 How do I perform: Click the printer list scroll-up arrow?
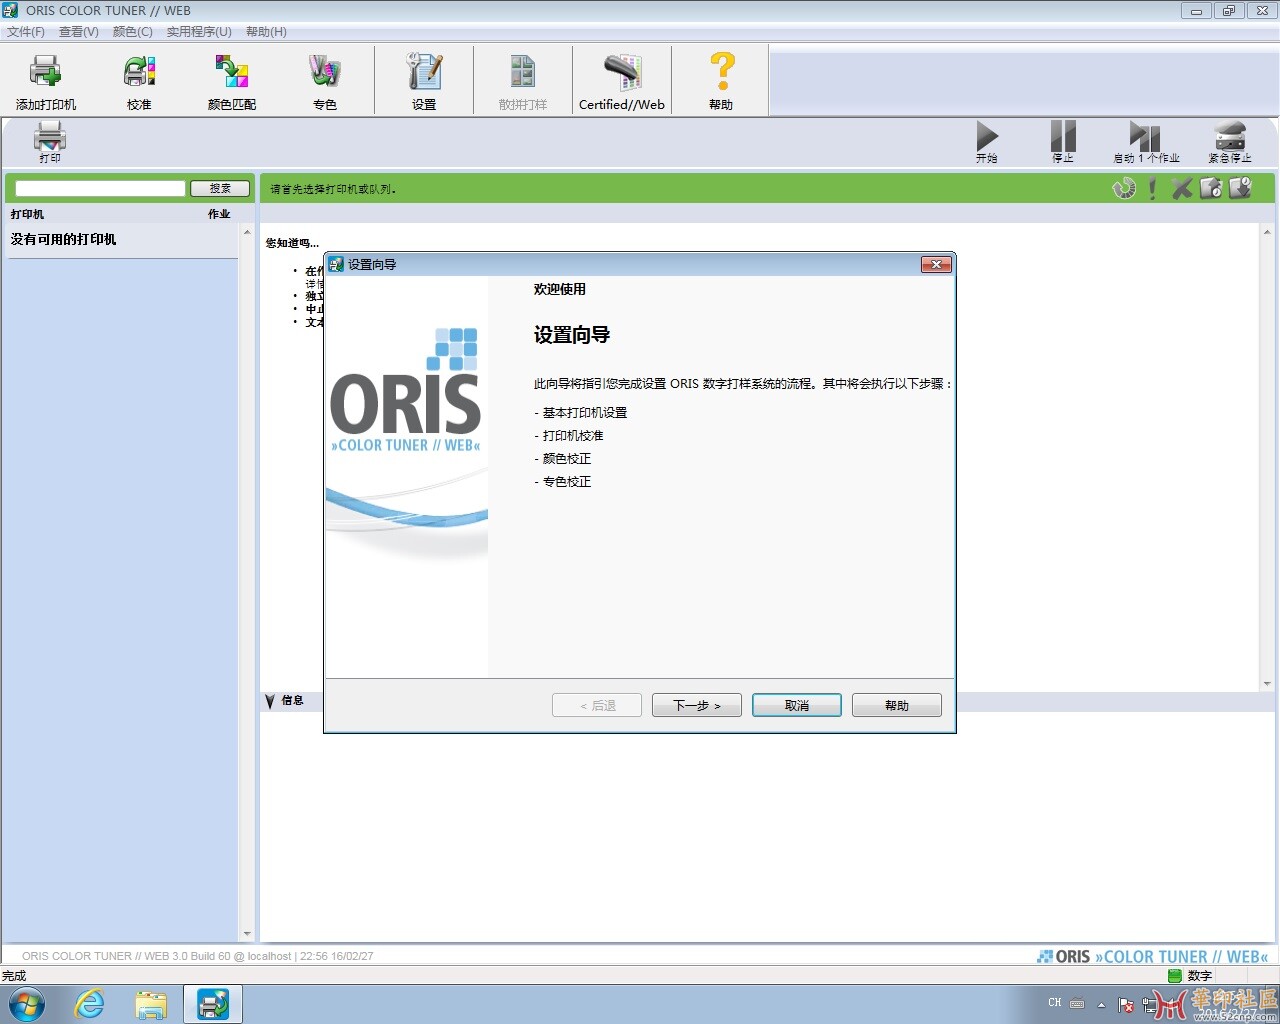tap(247, 232)
